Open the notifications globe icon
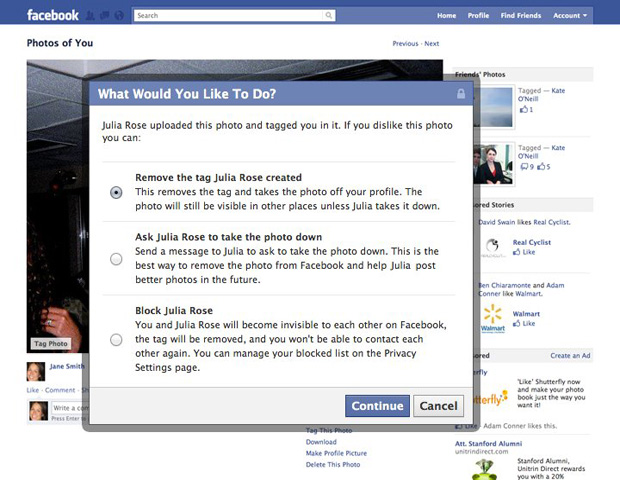Viewport: 620px width, 480px height. click(x=119, y=16)
